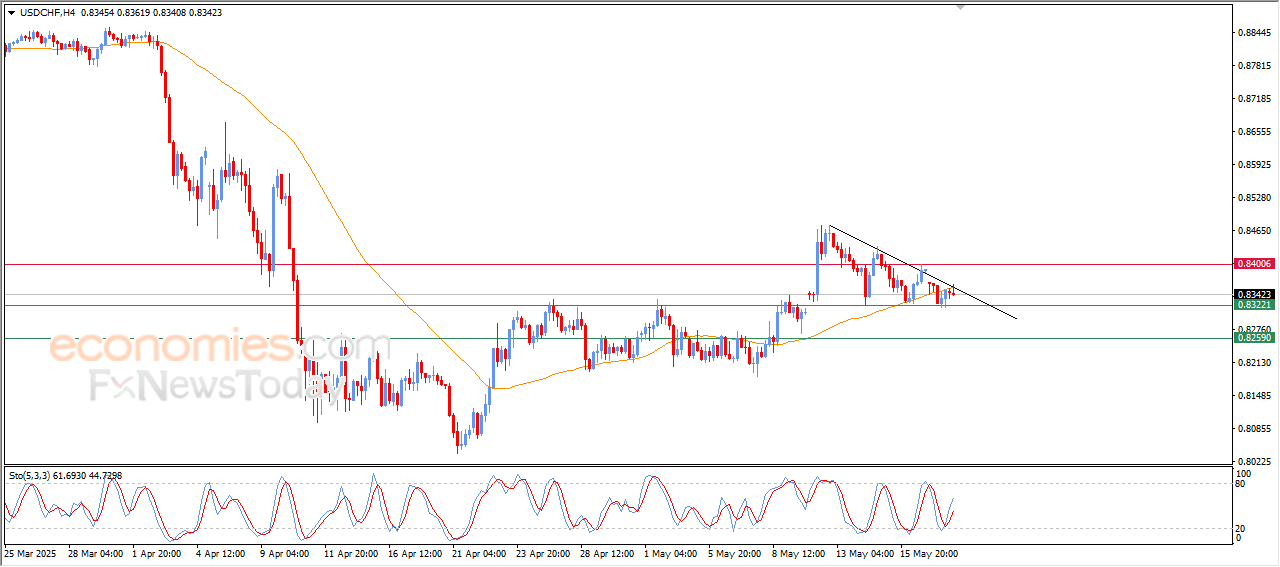This screenshot has width=1280, height=567.
Task: Click the triangle arrow beside USDCHF,H4
Action: 12,12
